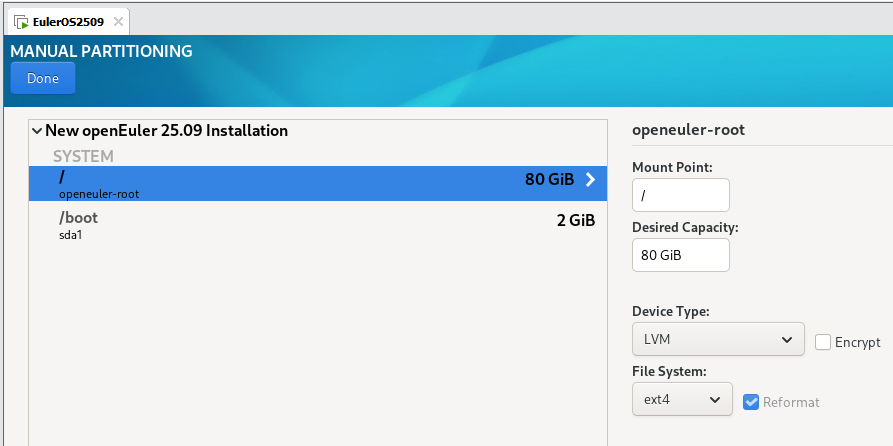Toggle the Reformat checkbox
The image size is (893, 446).
click(751, 402)
